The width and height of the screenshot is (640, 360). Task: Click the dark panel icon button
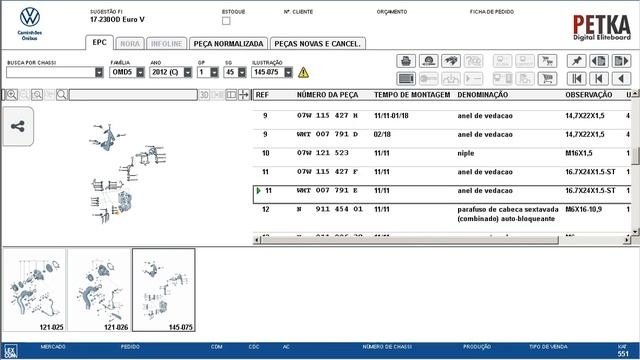[406, 78]
